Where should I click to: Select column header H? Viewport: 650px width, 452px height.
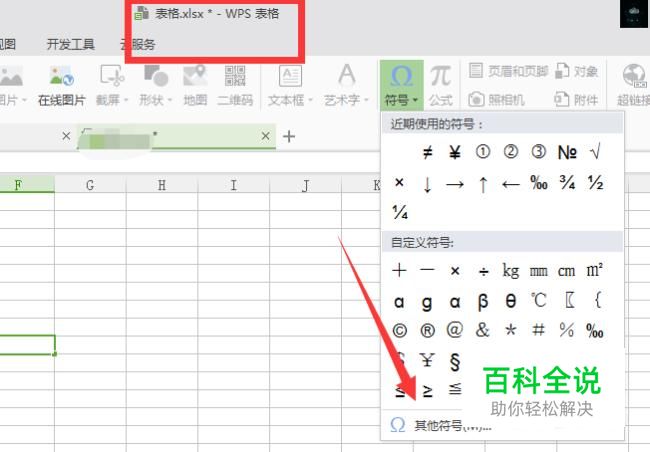tap(162, 185)
